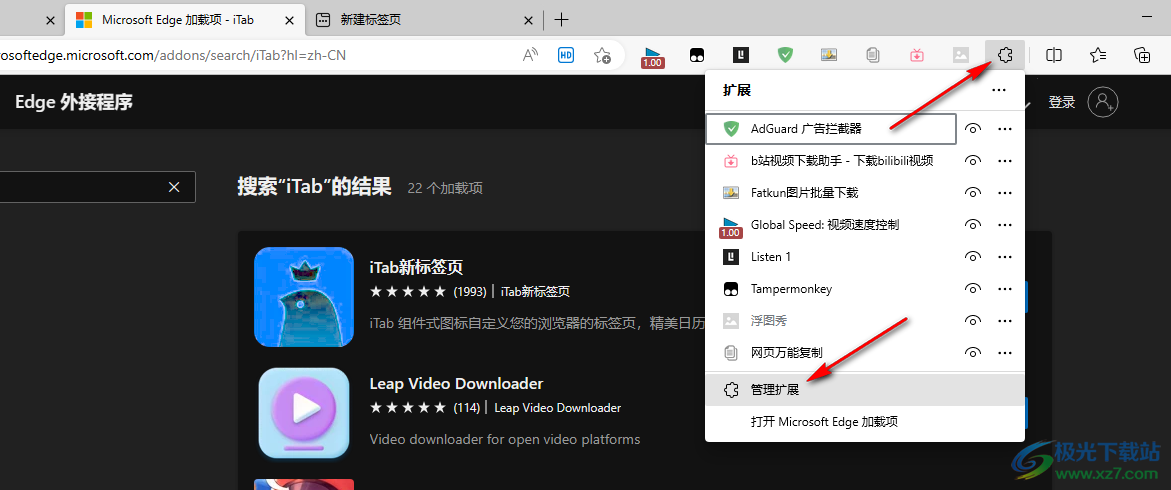Open more actions for Tampermonkey

1005,289
